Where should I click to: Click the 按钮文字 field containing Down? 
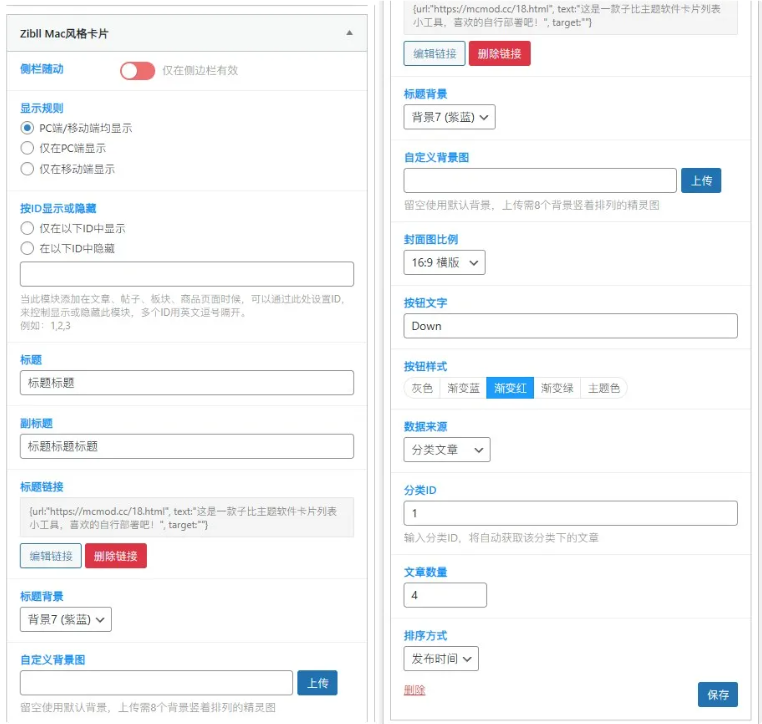click(570, 326)
